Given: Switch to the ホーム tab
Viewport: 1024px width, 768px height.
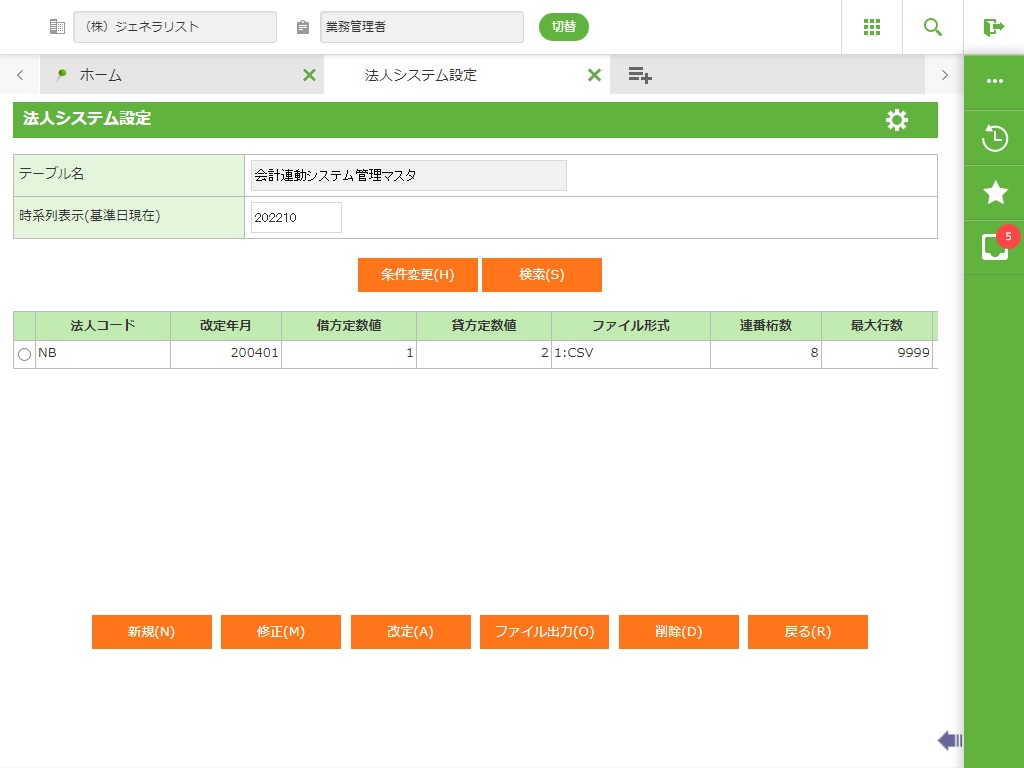Looking at the screenshot, I should [x=100, y=75].
